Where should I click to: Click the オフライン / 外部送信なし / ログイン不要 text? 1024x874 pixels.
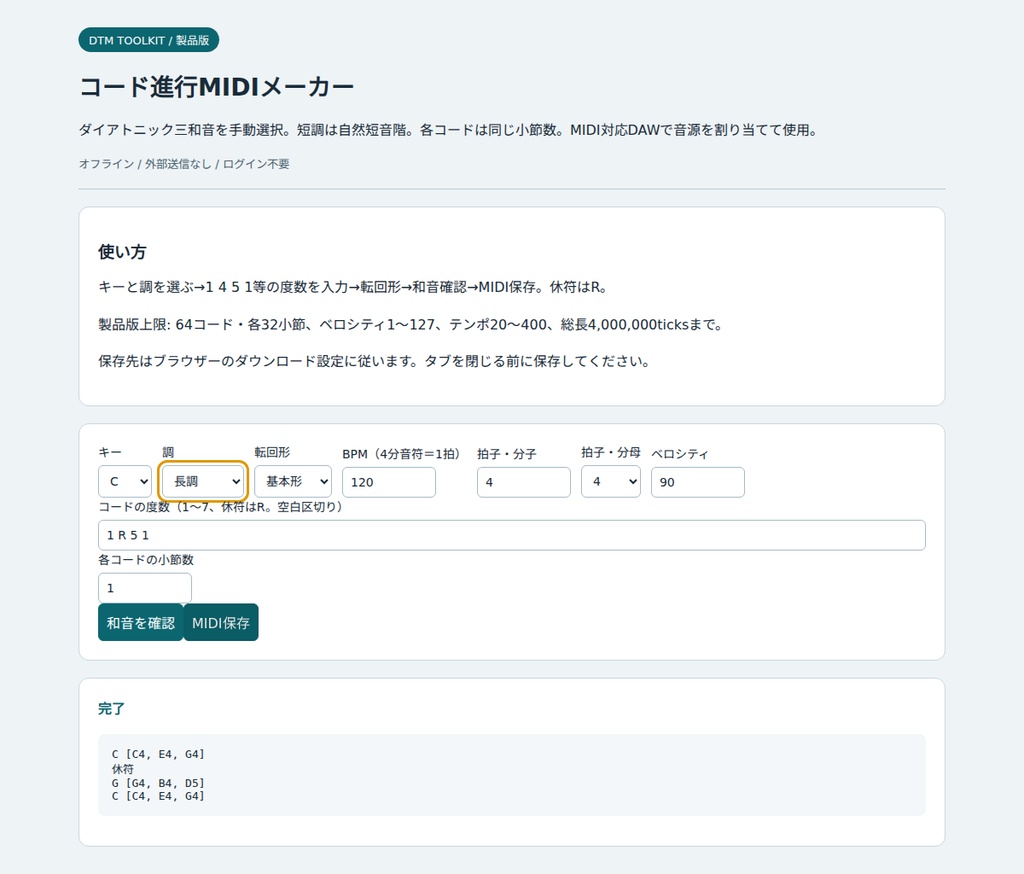(x=184, y=164)
